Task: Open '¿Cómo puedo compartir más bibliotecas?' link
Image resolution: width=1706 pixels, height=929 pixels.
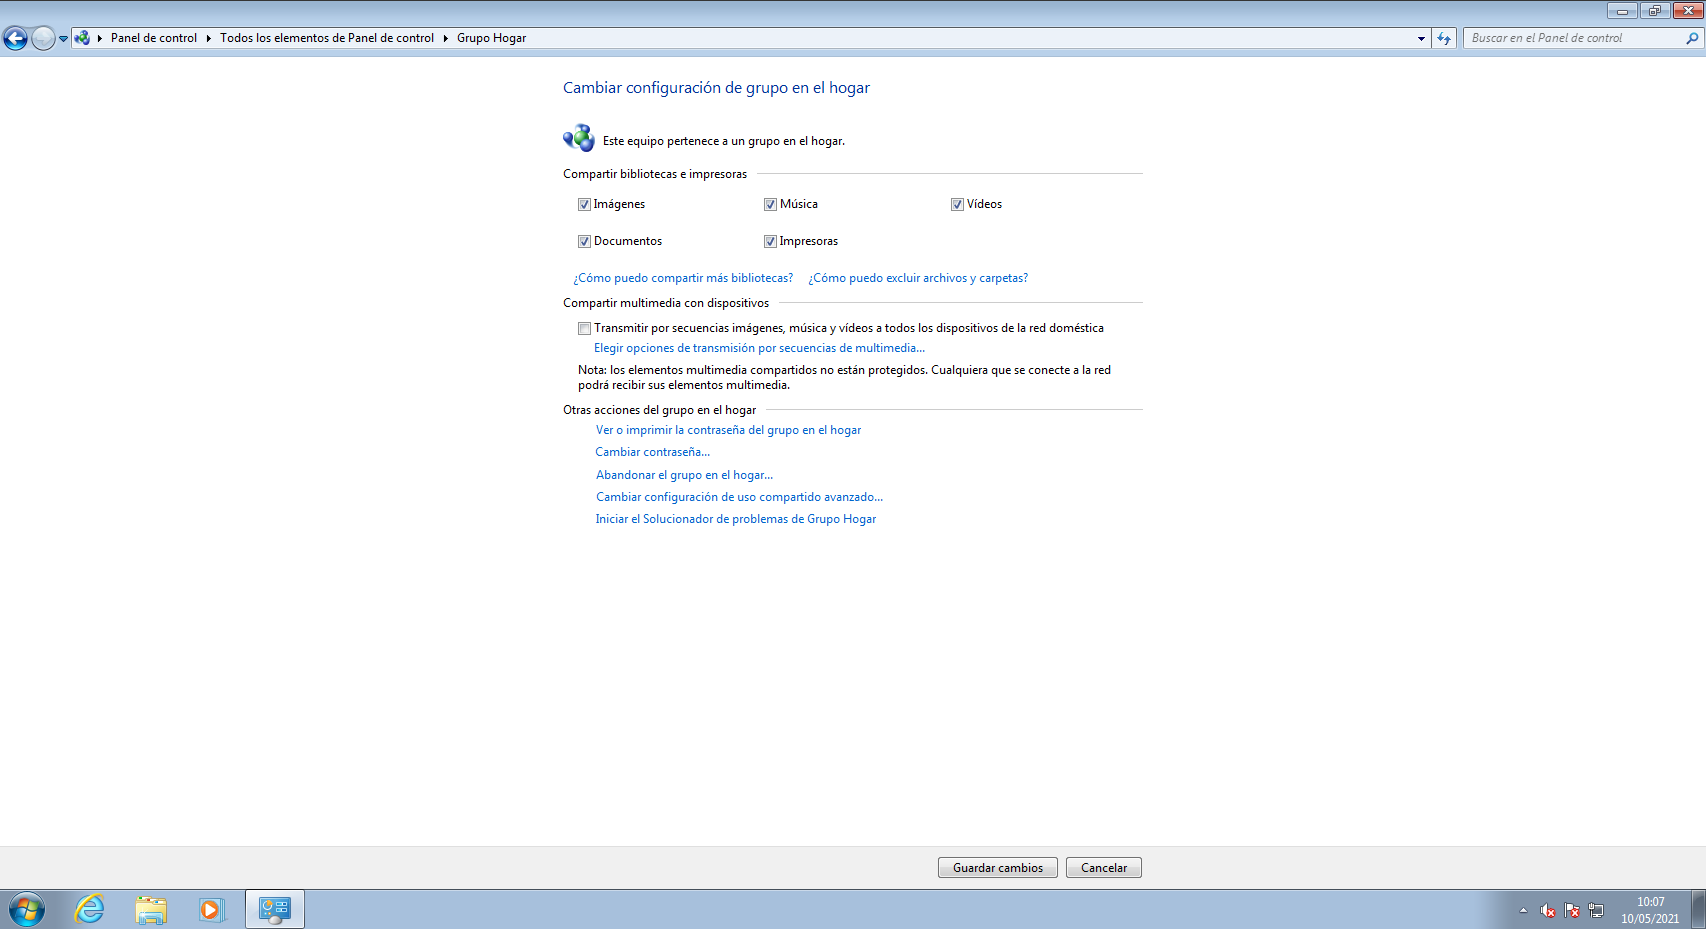Action: pos(683,278)
